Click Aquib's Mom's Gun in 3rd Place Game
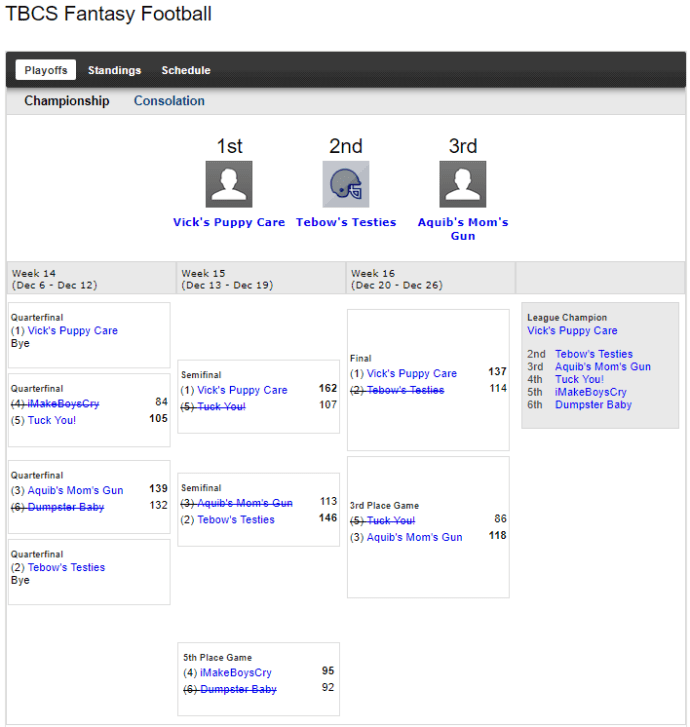This screenshot has width=690, height=727. 415,537
